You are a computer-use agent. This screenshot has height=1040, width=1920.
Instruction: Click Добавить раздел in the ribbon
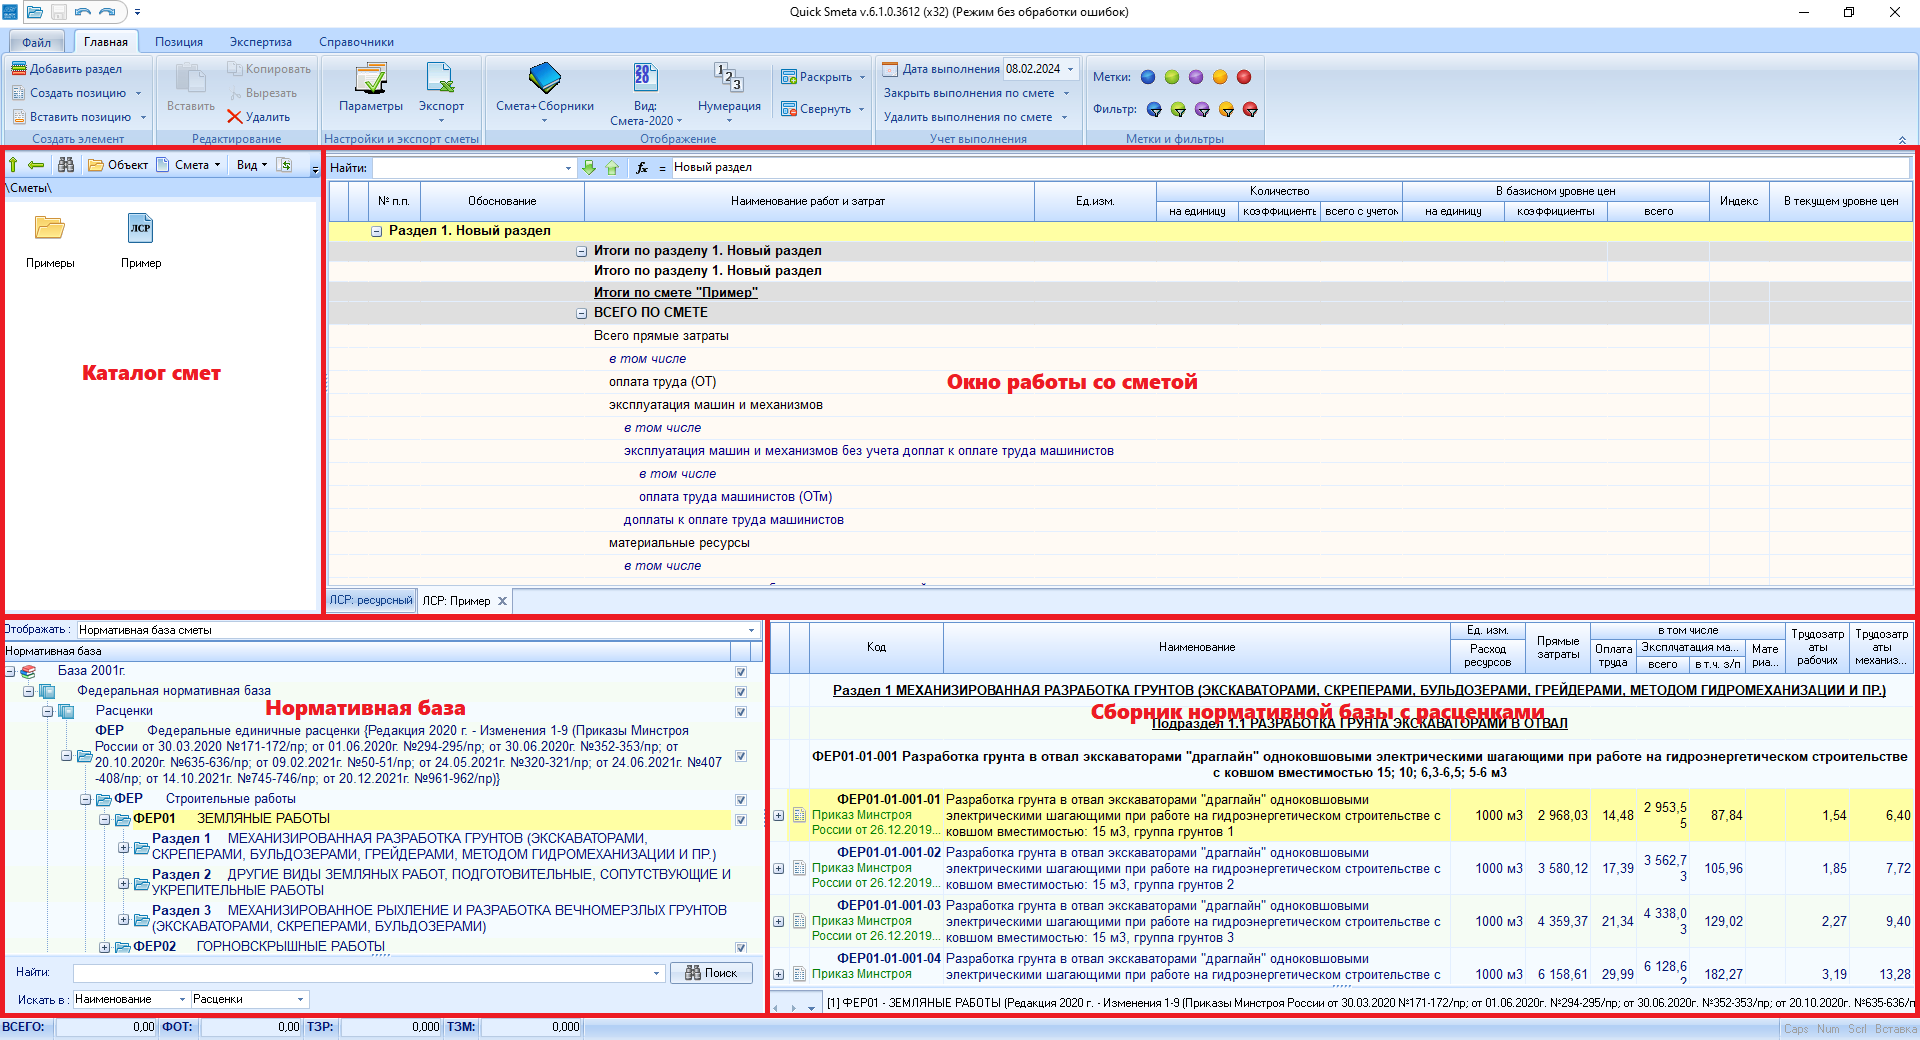[67, 69]
